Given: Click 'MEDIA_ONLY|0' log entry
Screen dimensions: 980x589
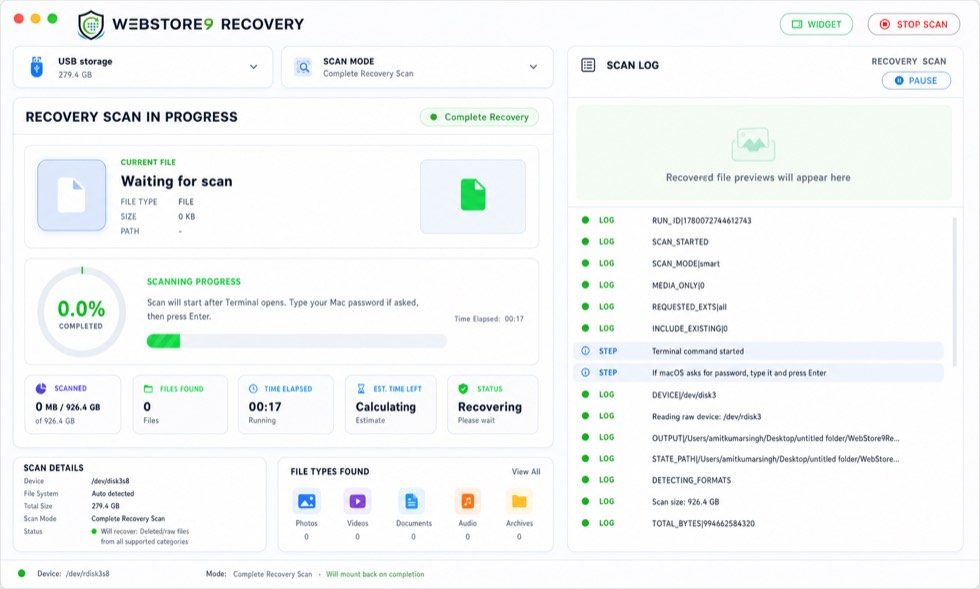Looking at the screenshot, I should [678, 285].
